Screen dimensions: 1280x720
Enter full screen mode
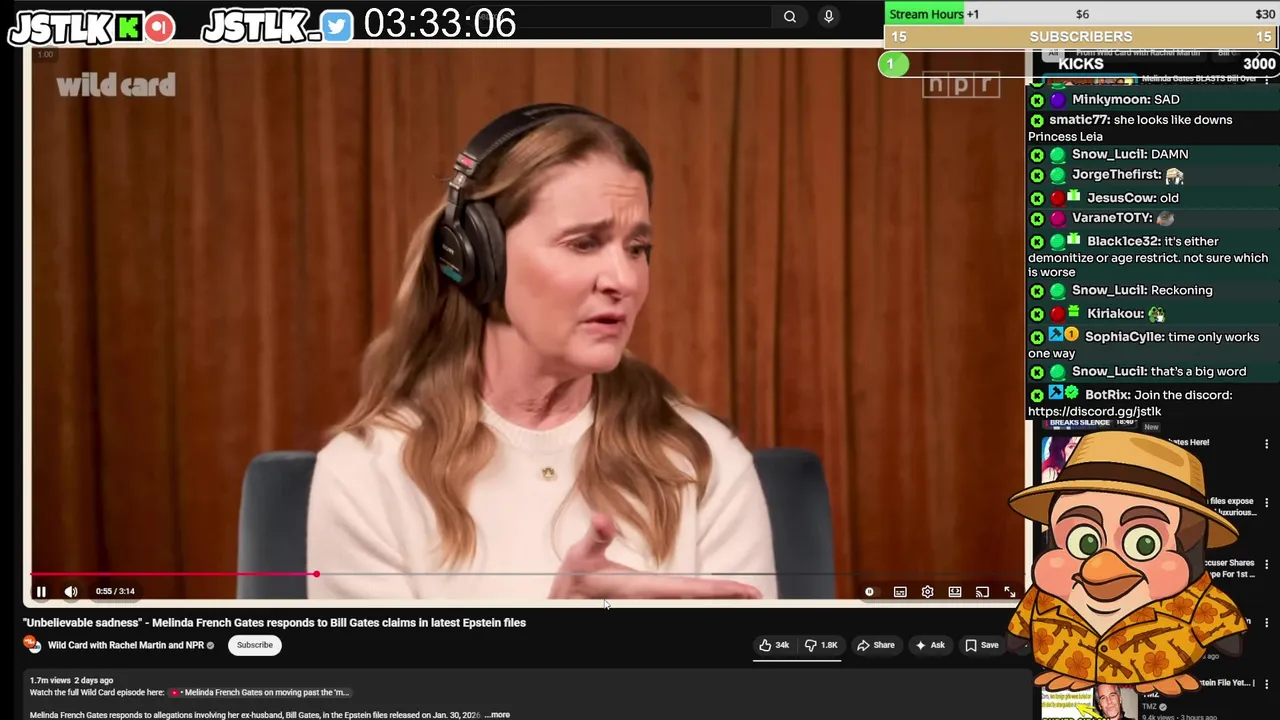point(1009,592)
